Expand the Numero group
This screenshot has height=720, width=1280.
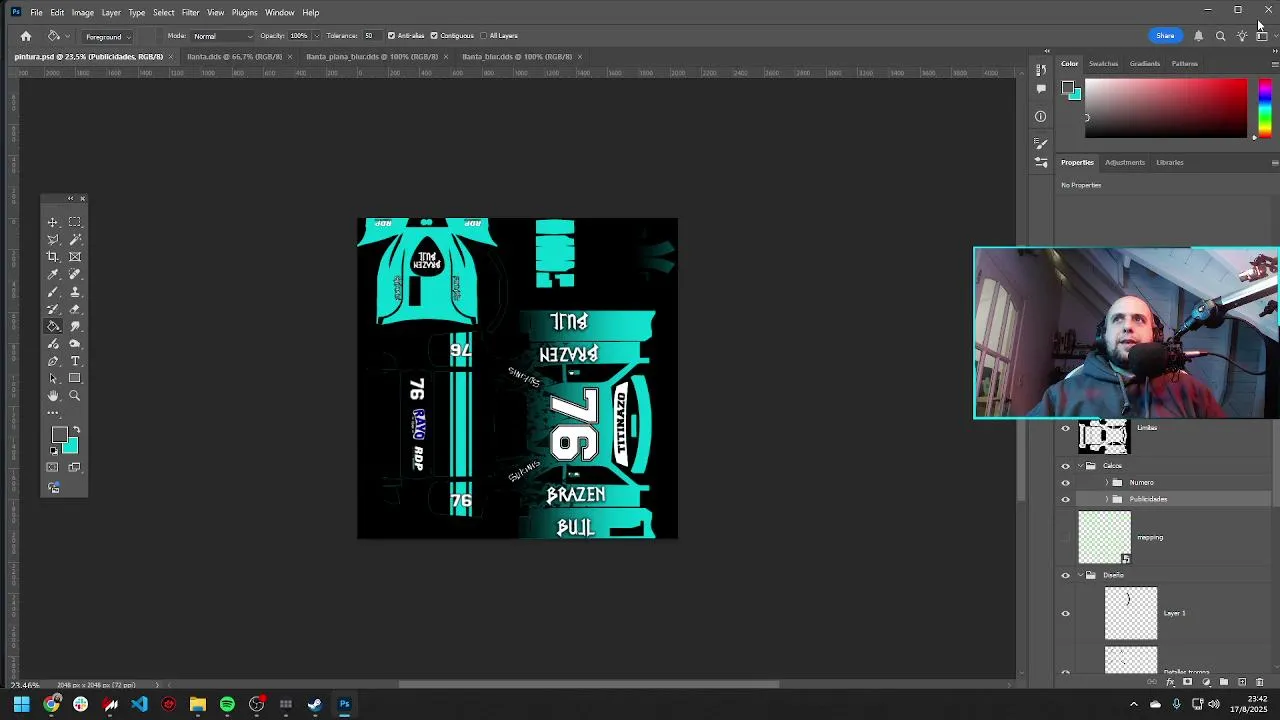point(1106,483)
